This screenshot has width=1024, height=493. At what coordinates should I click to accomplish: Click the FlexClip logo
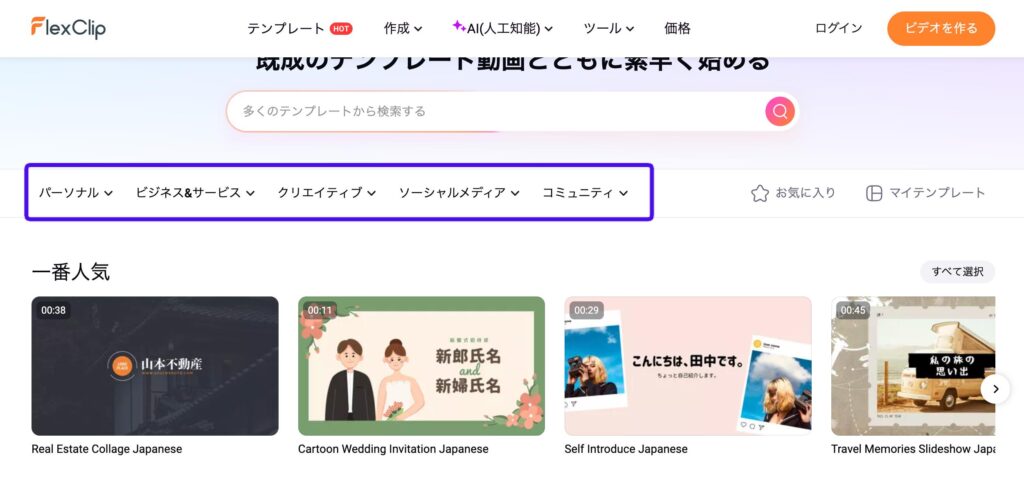tap(68, 28)
